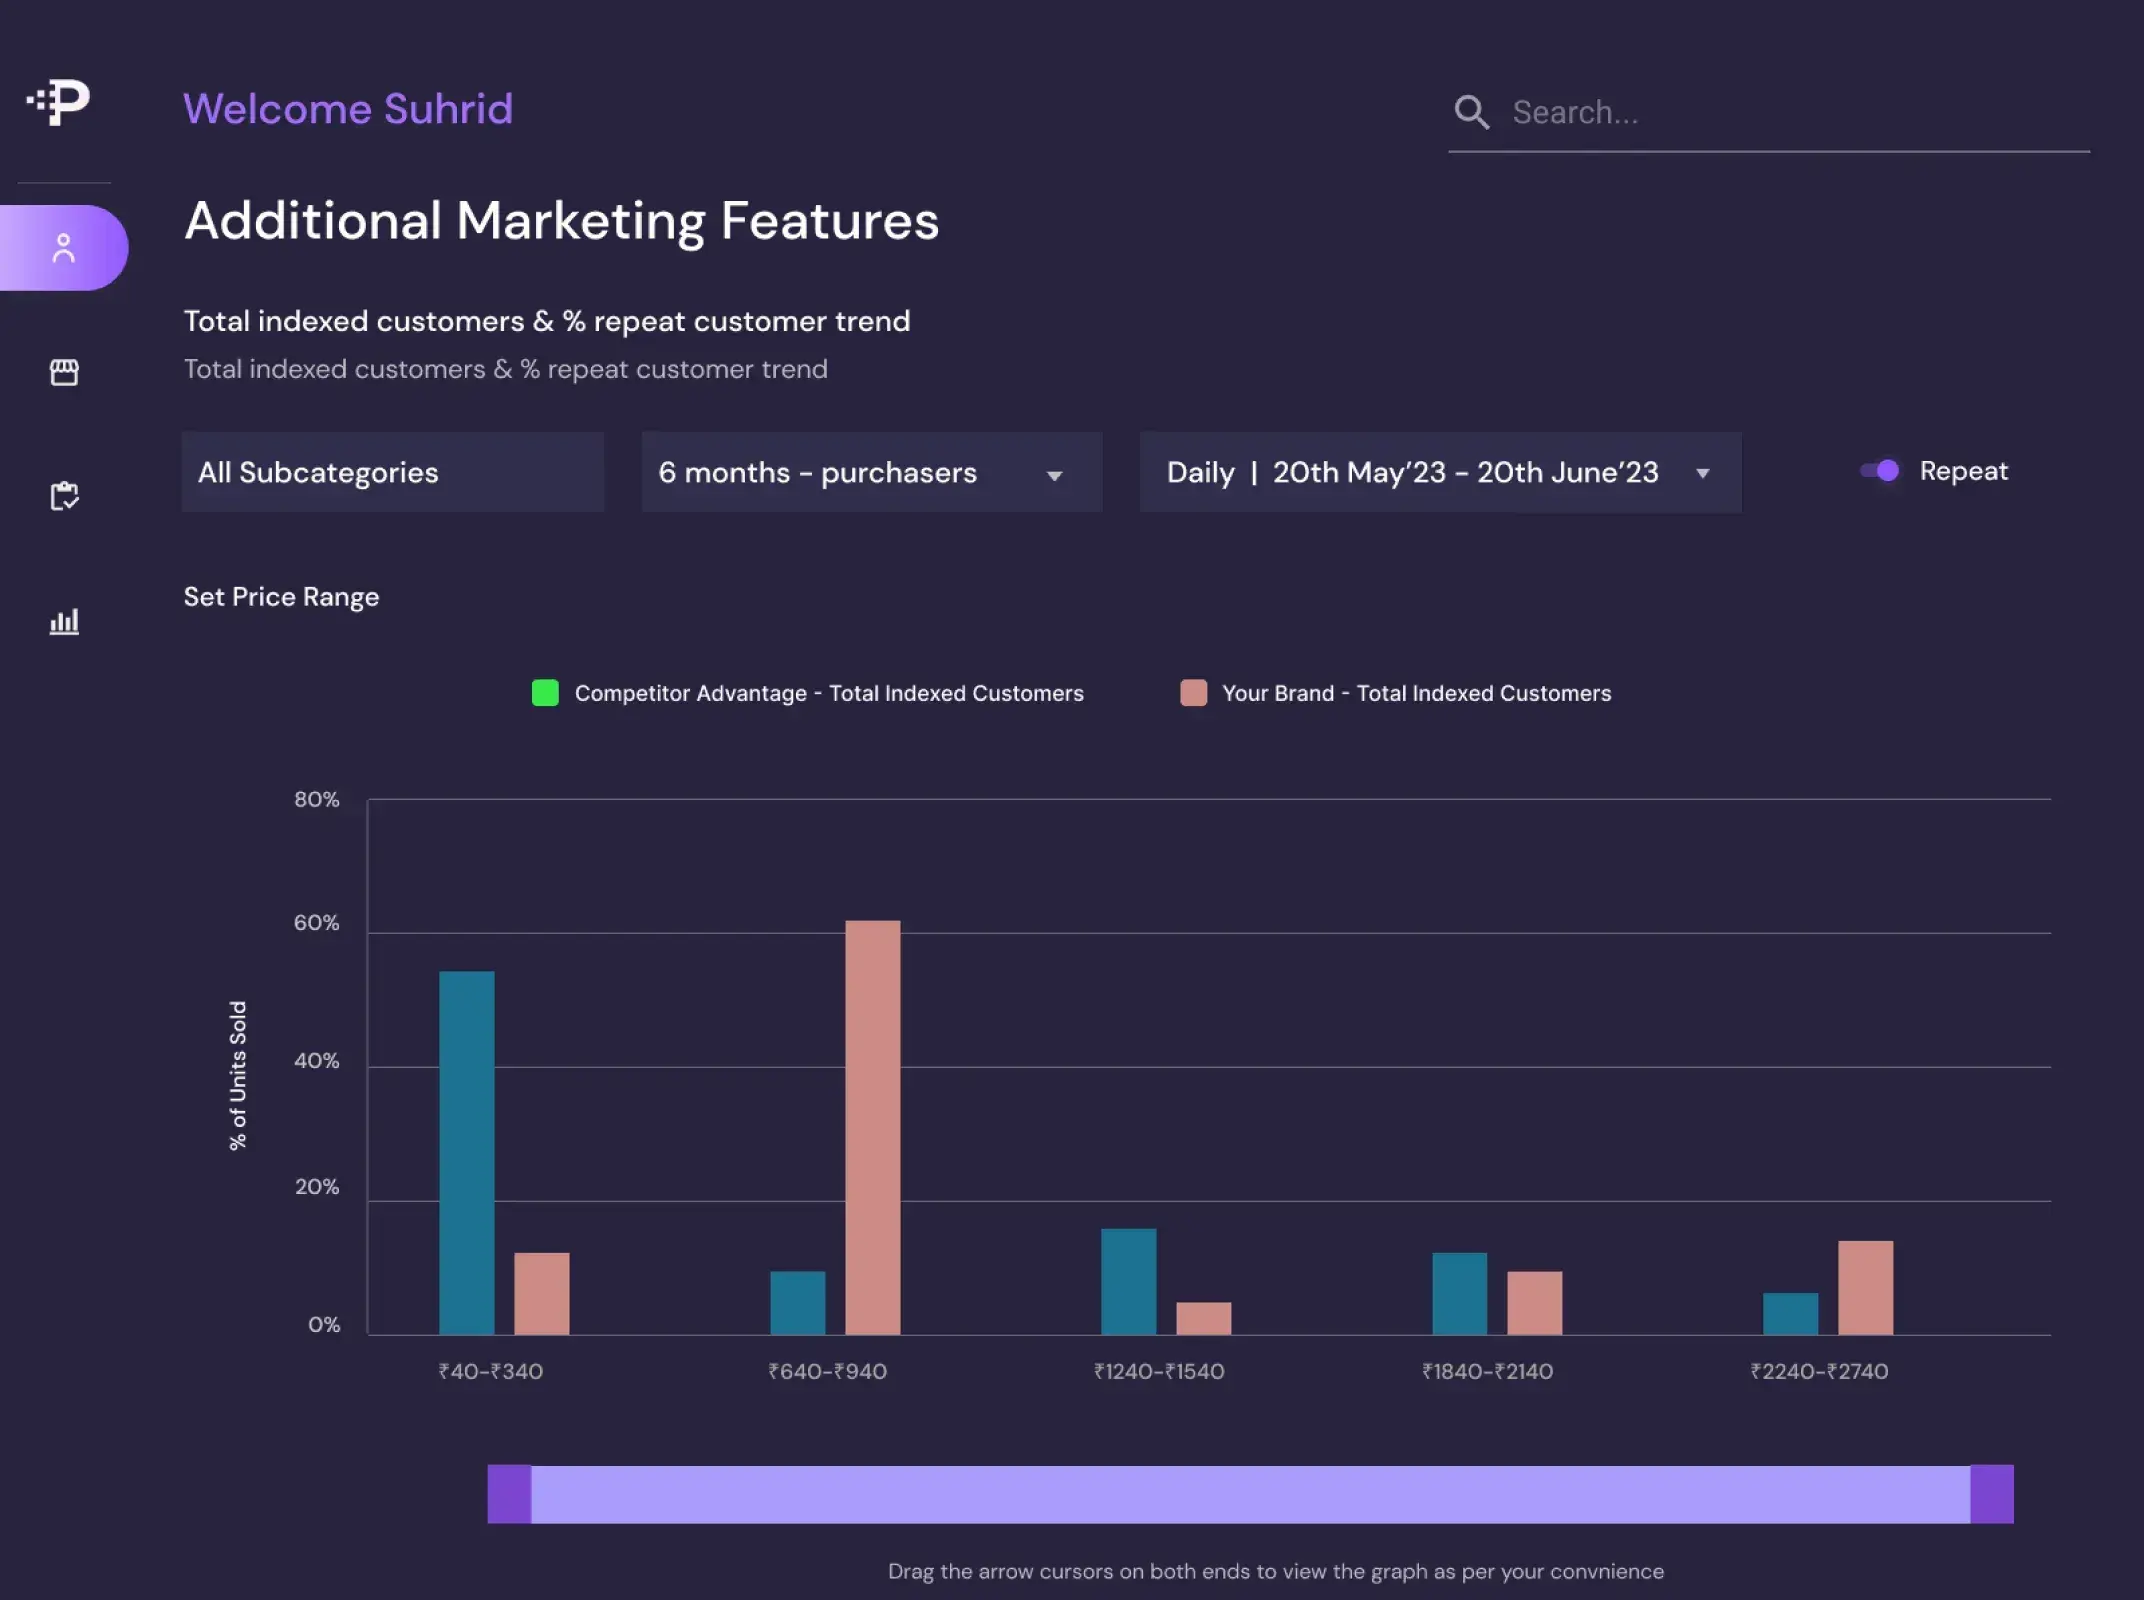Open the user profile sidebar icon
Image resolution: width=2144 pixels, height=1600 pixels.
[64, 248]
